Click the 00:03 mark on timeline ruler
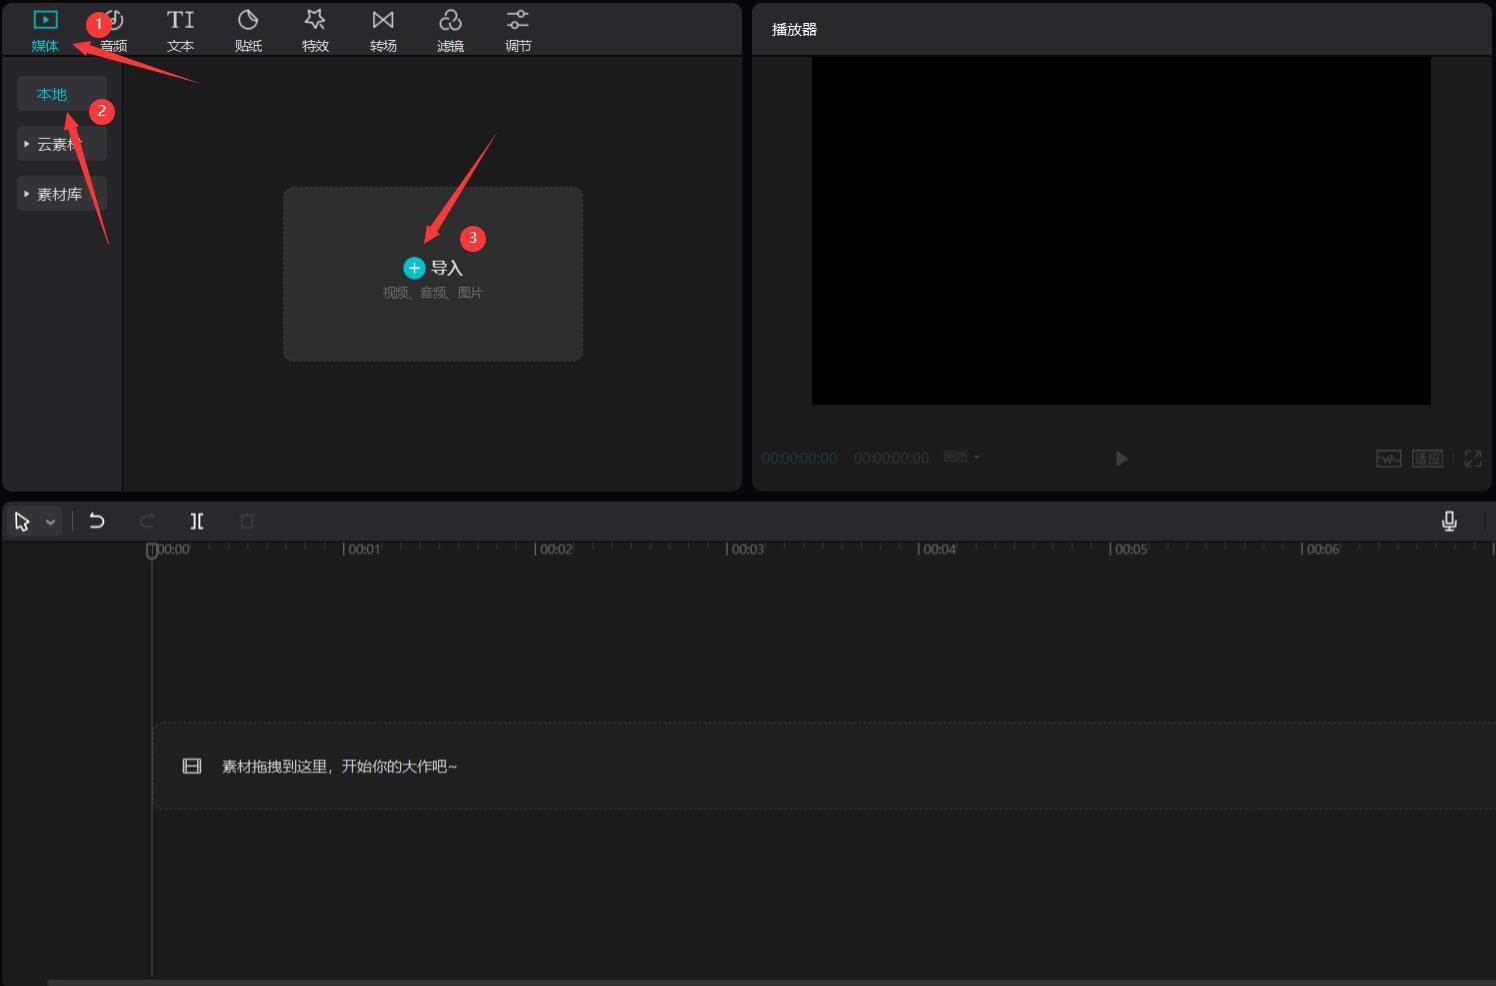The width and height of the screenshot is (1496, 986). click(746, 549)
